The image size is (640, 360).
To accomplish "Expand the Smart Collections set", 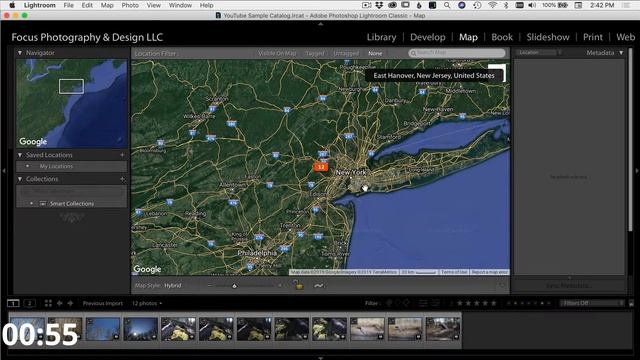I will [31, 203].
